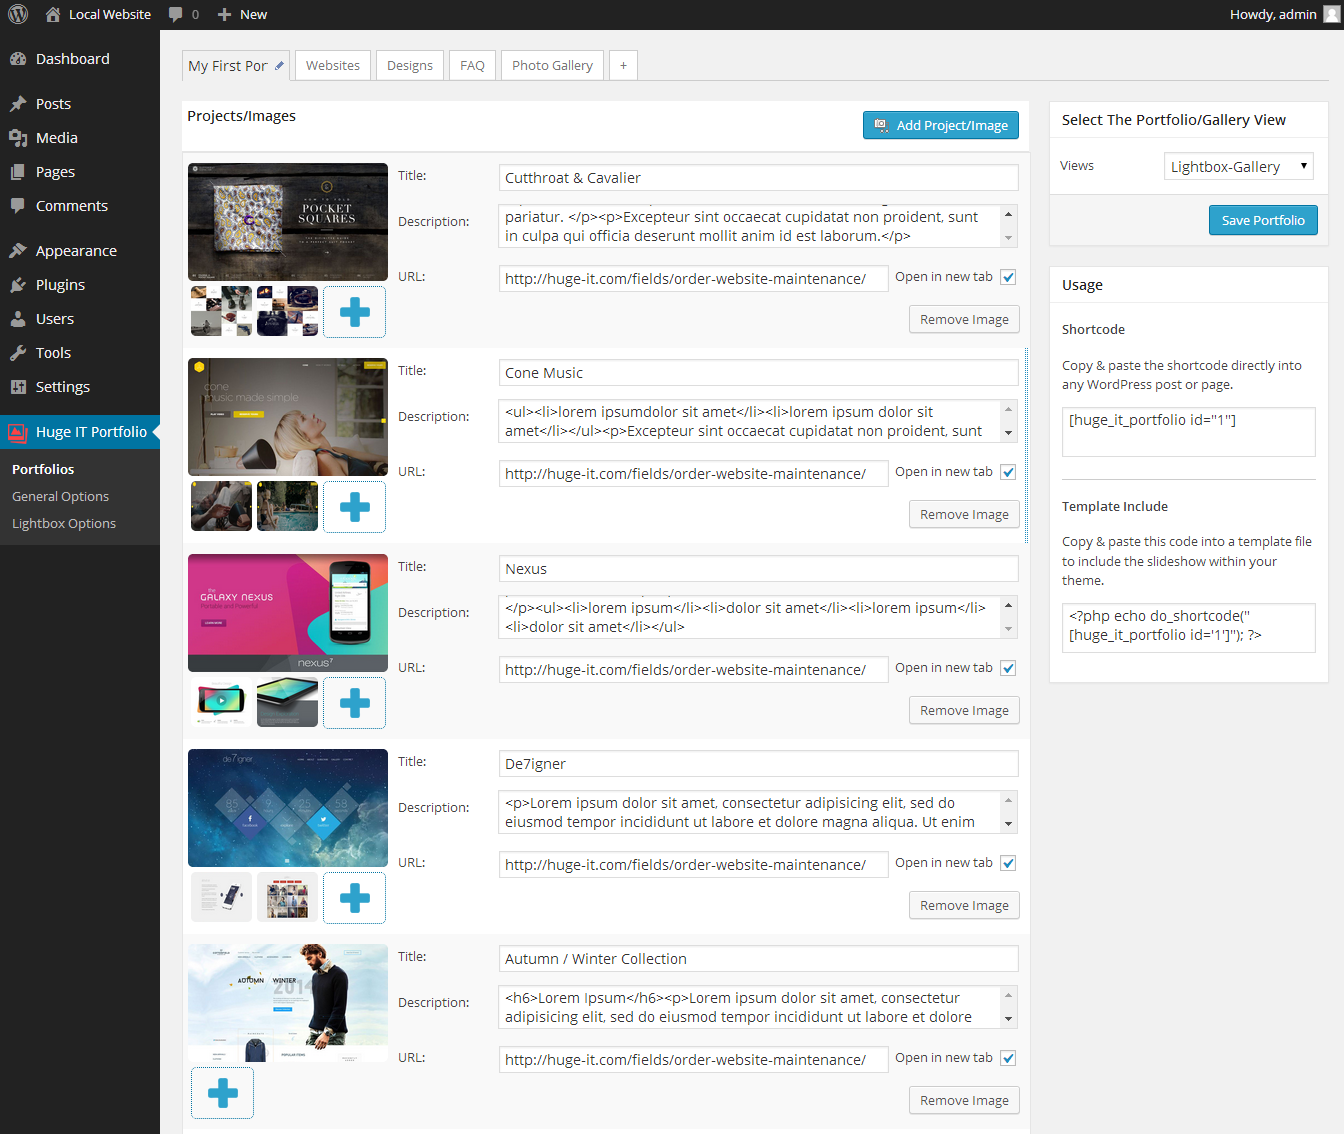Toggle Open in new tab for Nexus
This screenshot has width=1344, height=1134.
1008,669
